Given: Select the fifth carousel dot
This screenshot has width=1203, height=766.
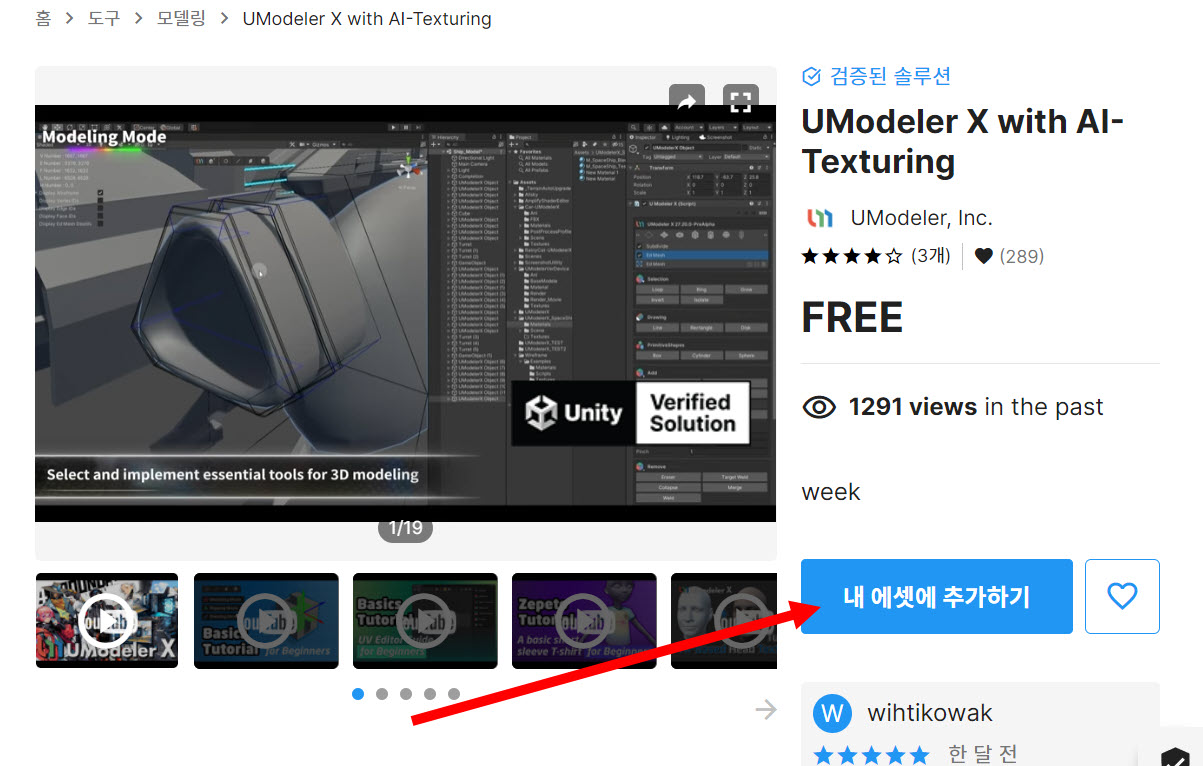Looking at the screenshot, I should [x=454, y=694].
